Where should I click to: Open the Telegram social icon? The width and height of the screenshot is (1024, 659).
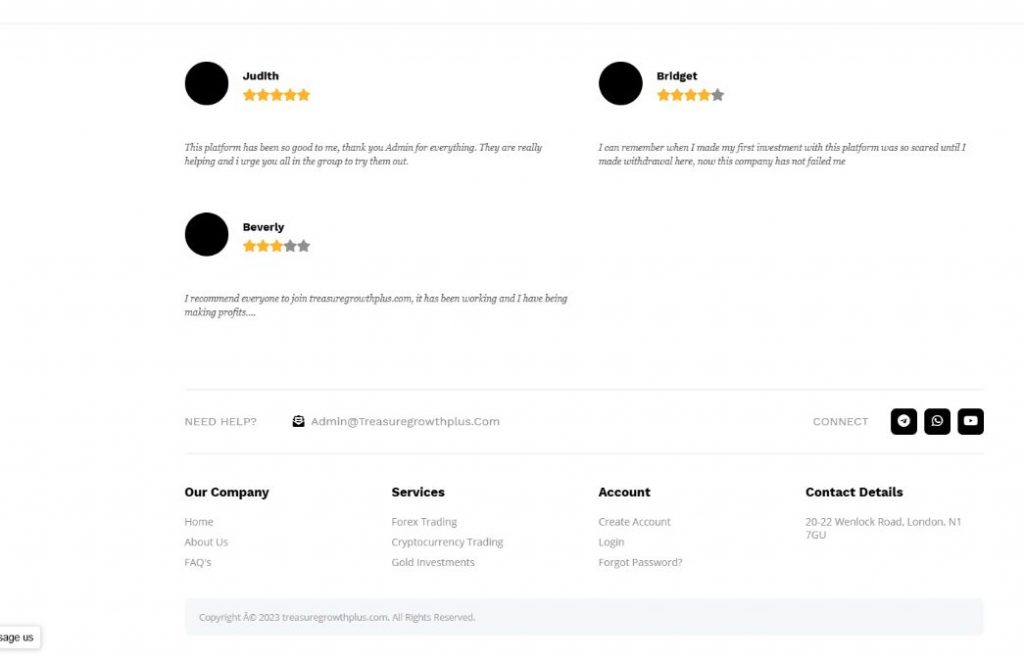point(903,421)
